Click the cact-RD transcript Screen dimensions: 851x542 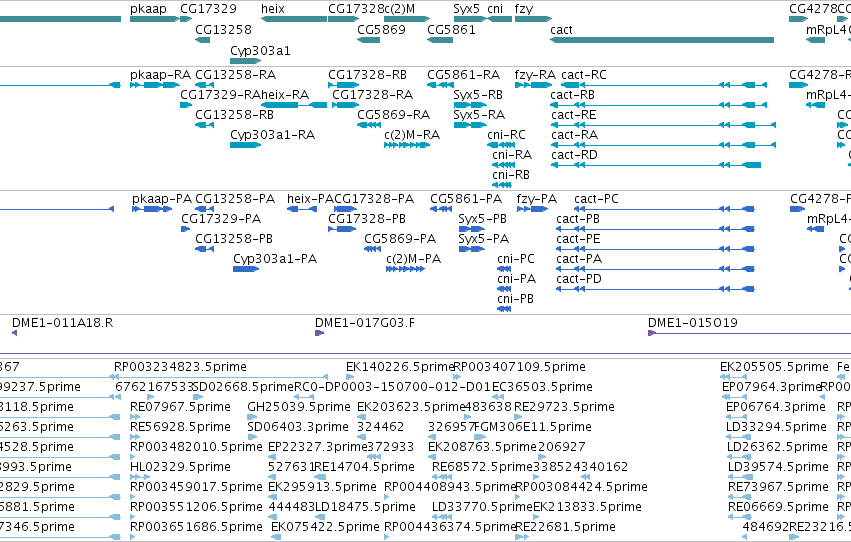coord(656,165)
